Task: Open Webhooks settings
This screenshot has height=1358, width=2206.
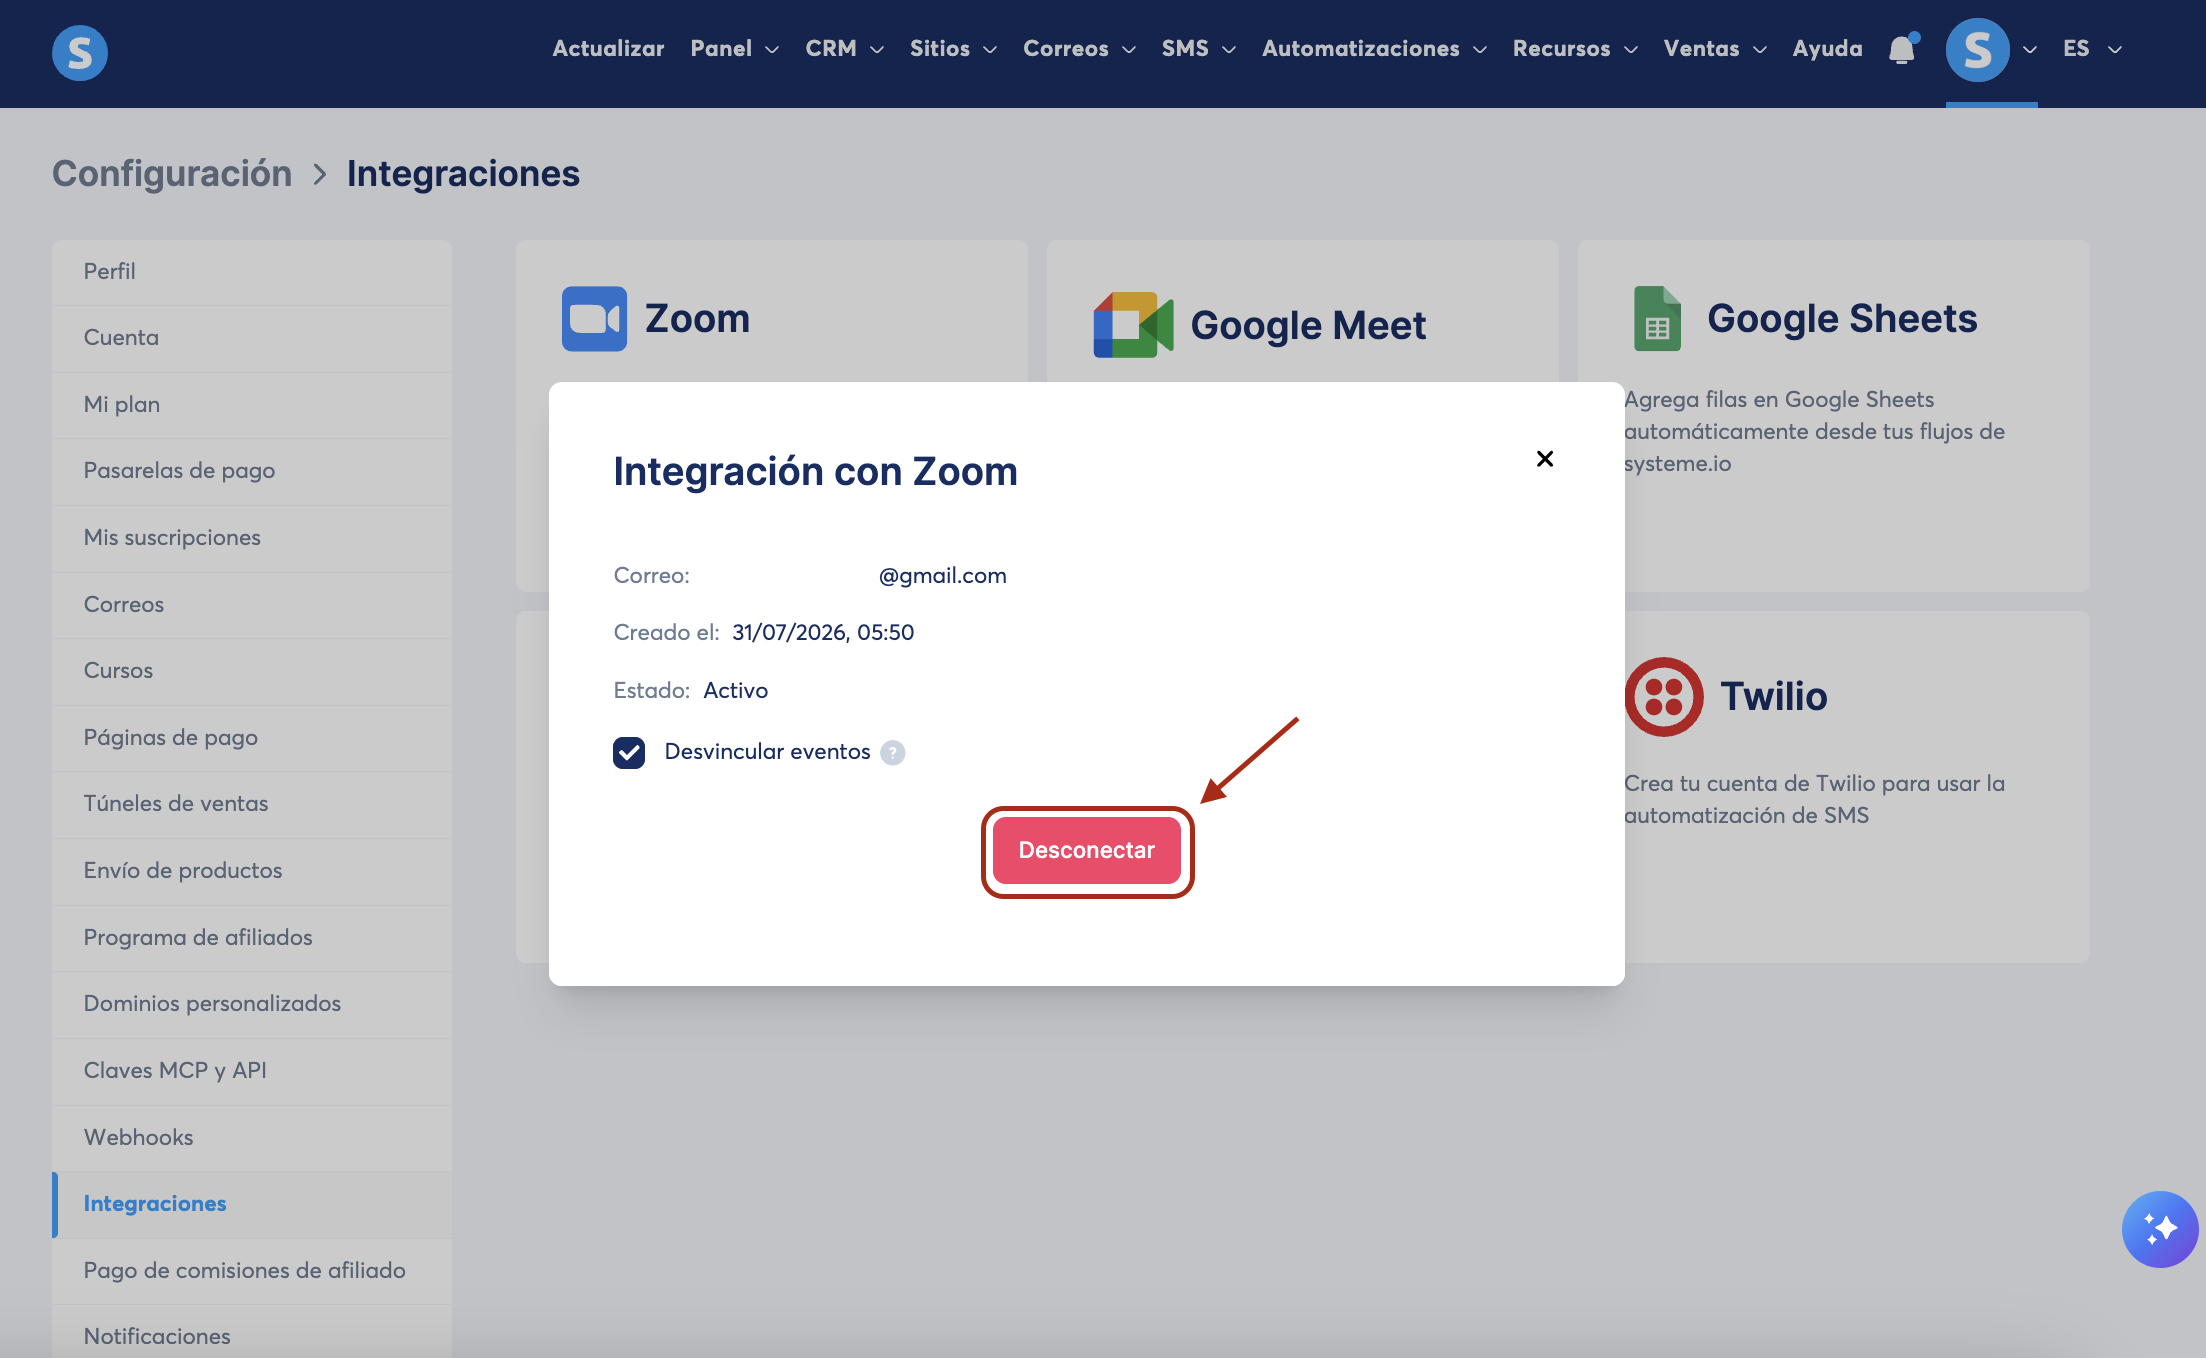Action: (252, 1138)
